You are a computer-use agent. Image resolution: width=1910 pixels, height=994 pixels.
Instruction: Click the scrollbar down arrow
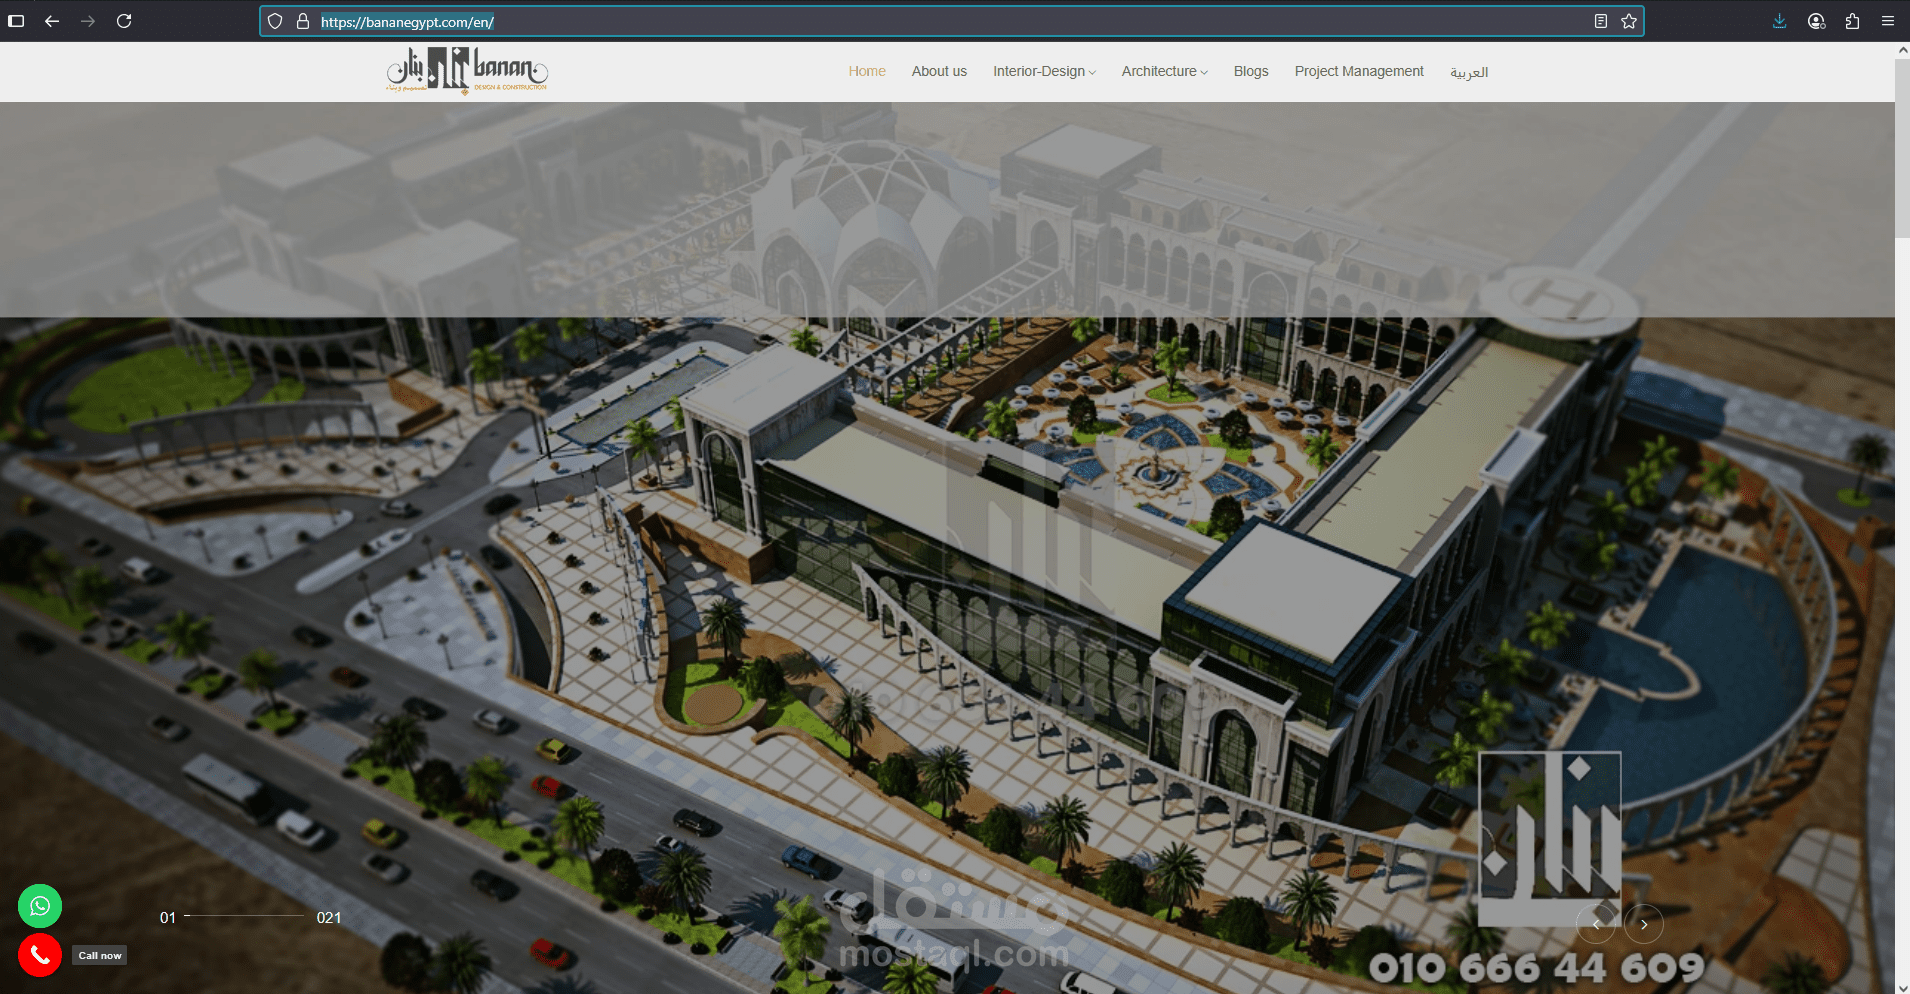pos(1902,987)
